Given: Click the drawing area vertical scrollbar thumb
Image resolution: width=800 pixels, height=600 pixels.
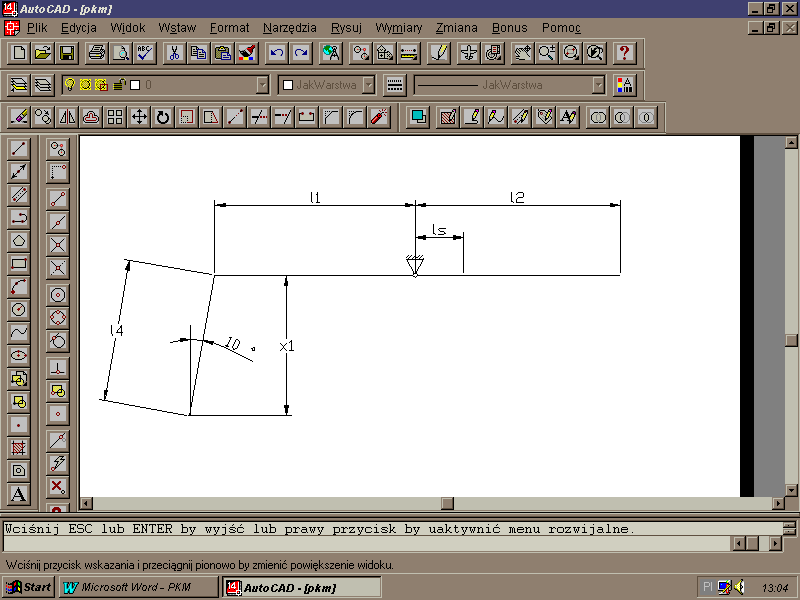Looking at the screenshot, I should (791, 340).
